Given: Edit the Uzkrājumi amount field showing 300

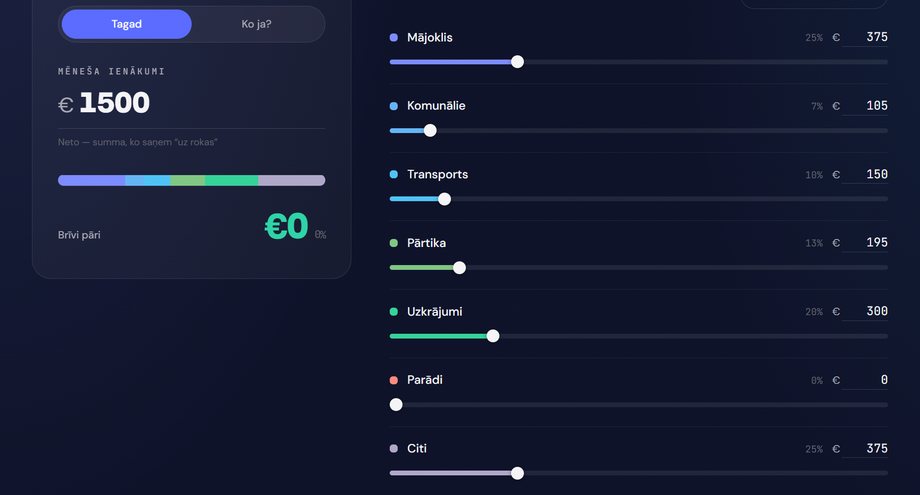Looking at the screenshot, I should [x=865, y=311].
